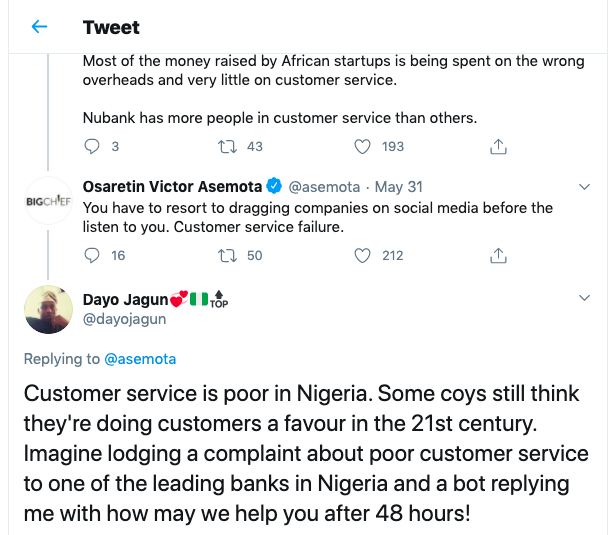This screenshot has height=535, width=608.
Task: Open more options chevron on Dayo Jagun's tweet
Action: (x=585, y=298)
